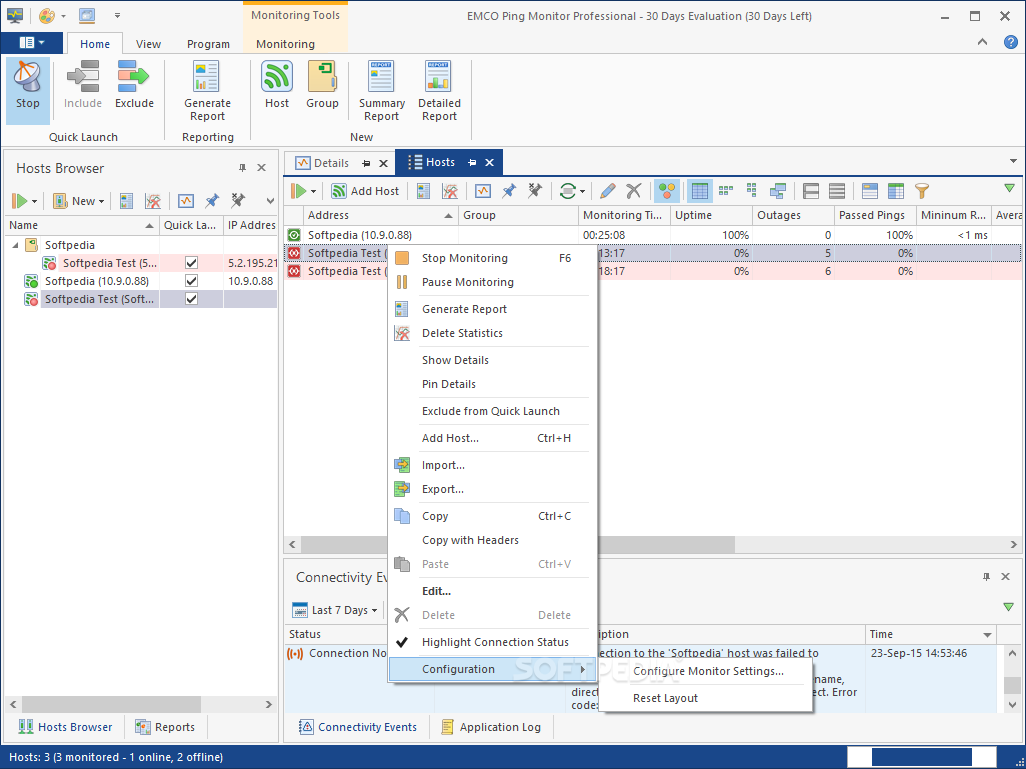Click the edit pencil icon in Hosts toolbar
This screenshot has height=769, width=1026.
click(607, 190)
